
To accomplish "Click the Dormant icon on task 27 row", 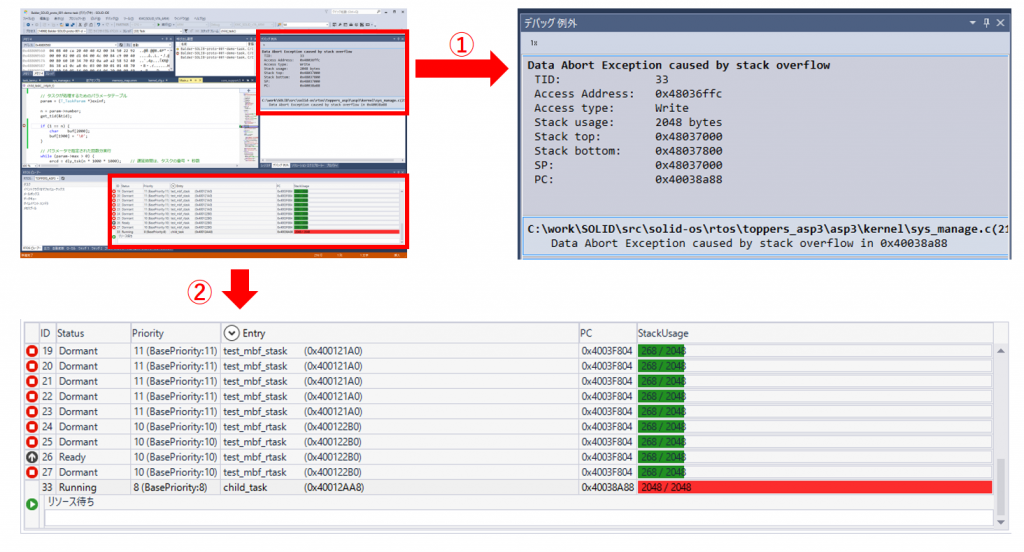I will 31,471.
